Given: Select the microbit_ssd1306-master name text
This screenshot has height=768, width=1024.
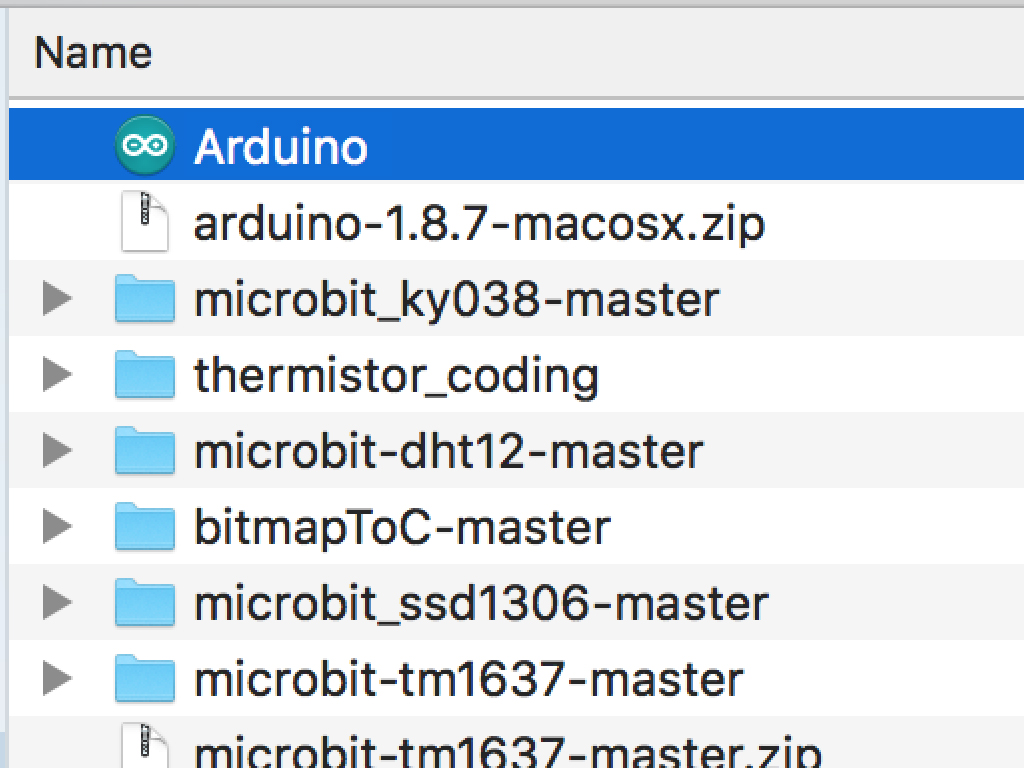Looking at the screenshot, I should pyautogui.click(x=481, y=603).
